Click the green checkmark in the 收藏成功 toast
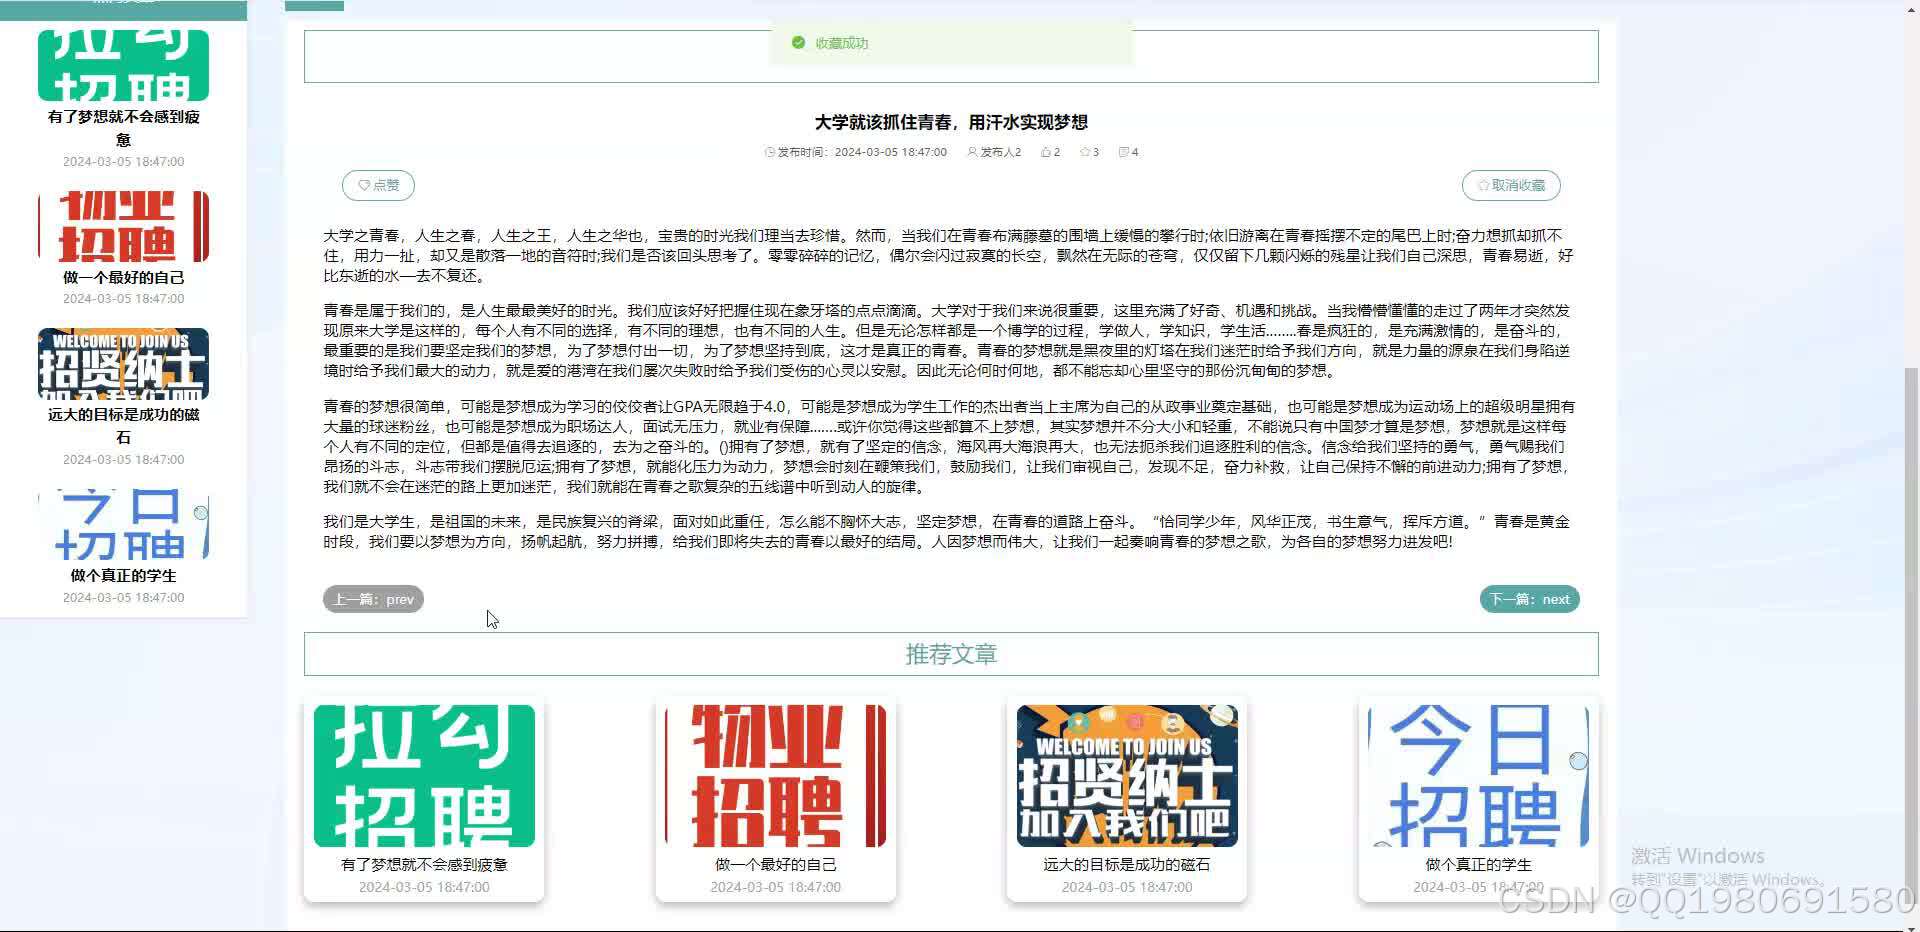The image size is (1920, 932). (798, 43)
